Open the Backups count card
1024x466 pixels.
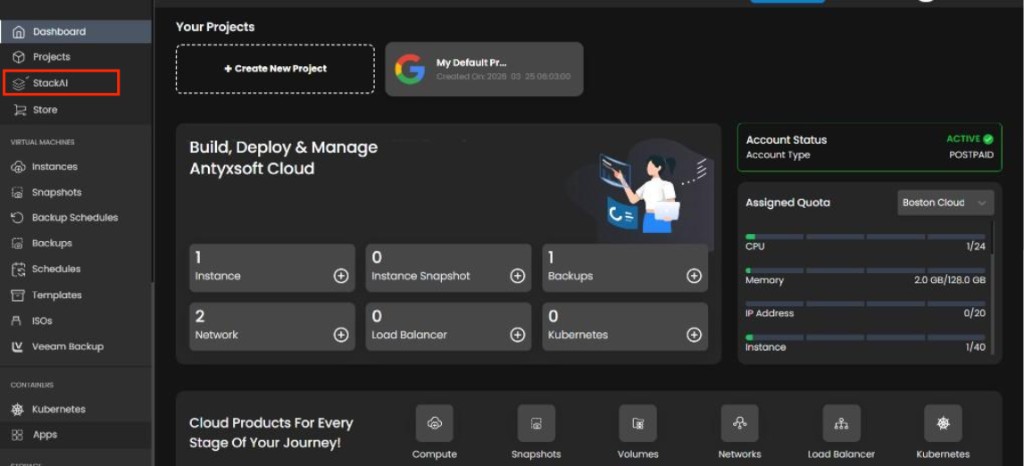(x=625, y=268)
